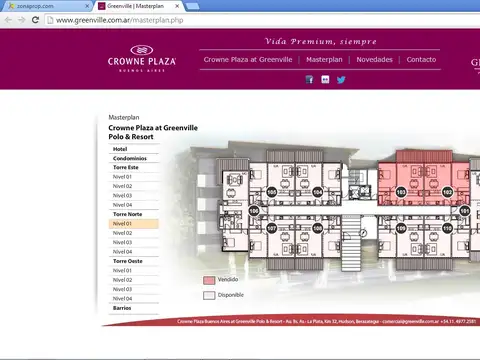The image size is (480, 360).
Task: Select unit marker 110 on floor plan
Action: [447, 228]
